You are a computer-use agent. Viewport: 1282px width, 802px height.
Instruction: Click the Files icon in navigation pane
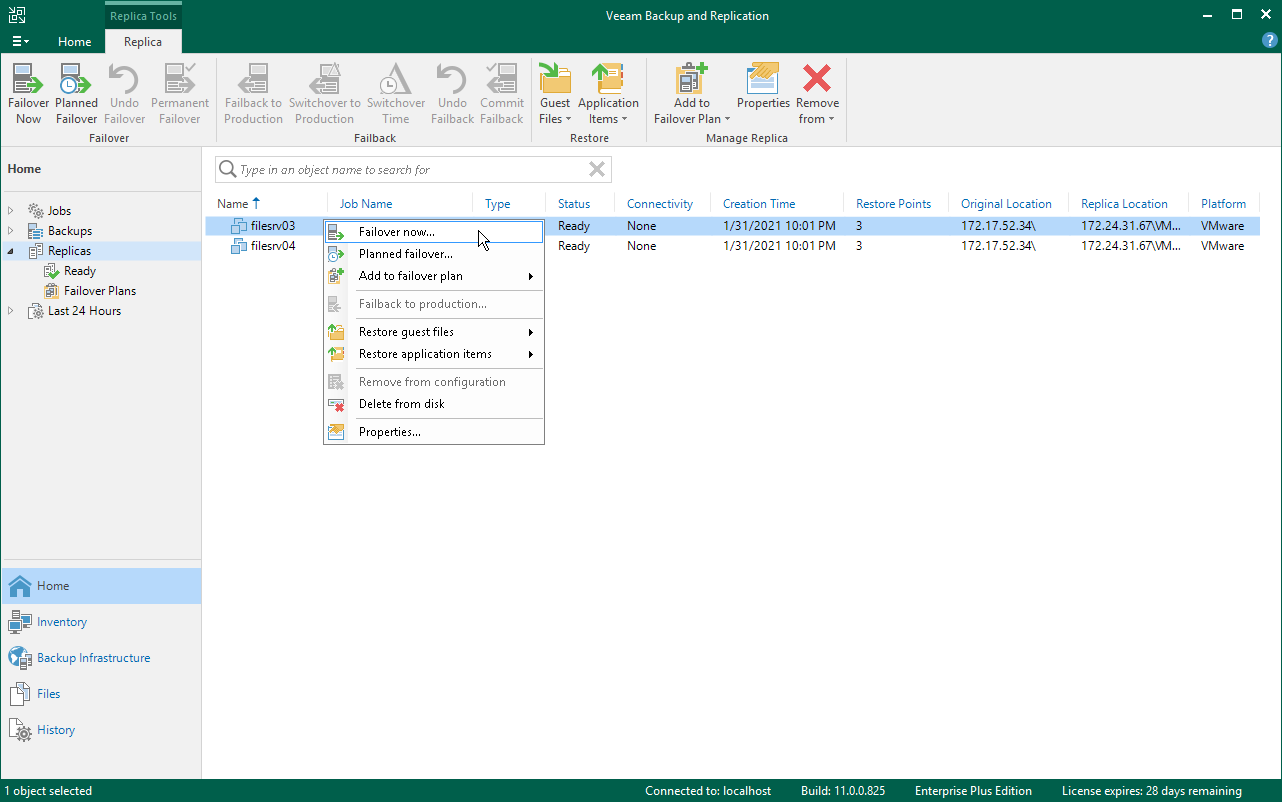20,694
